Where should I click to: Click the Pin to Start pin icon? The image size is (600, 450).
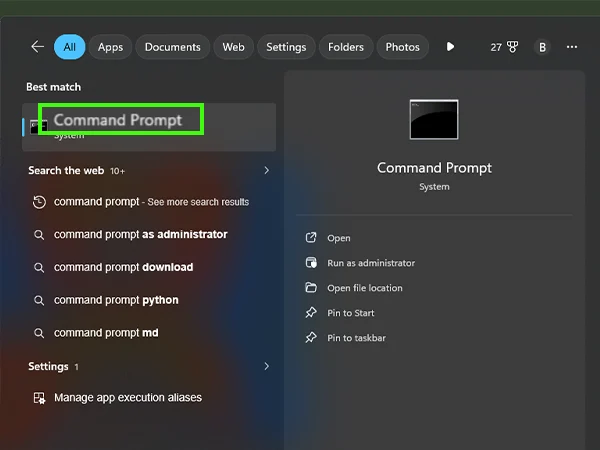point(311,313)
